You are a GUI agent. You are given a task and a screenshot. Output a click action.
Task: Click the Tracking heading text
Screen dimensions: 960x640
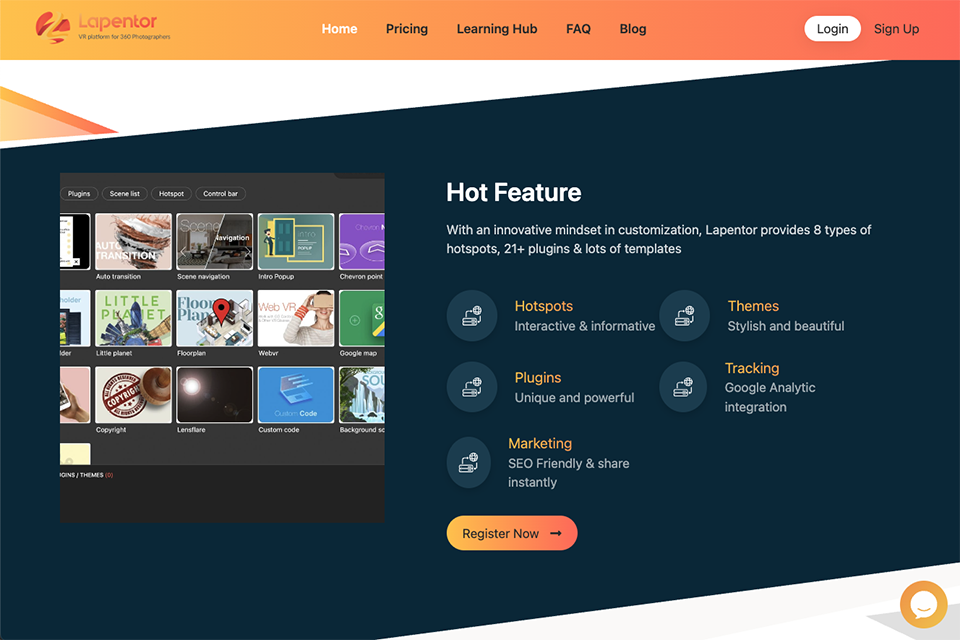point(752,368)
